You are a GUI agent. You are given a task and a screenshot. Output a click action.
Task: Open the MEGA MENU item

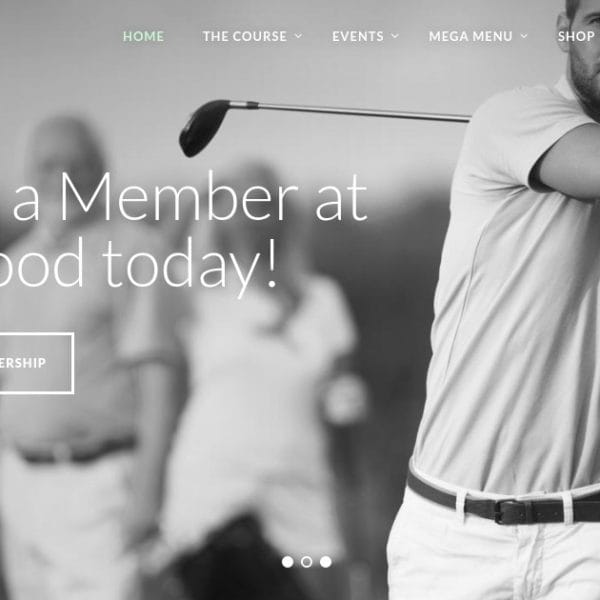tap(470, 36)
